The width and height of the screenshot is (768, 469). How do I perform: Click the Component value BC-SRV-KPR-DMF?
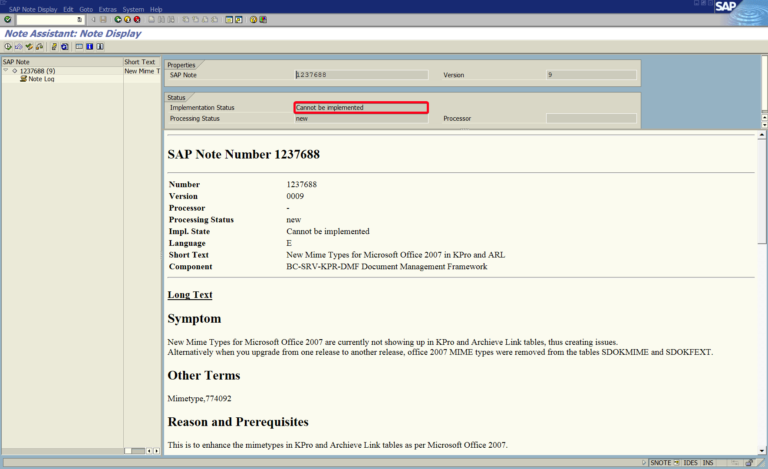point(387,267)
